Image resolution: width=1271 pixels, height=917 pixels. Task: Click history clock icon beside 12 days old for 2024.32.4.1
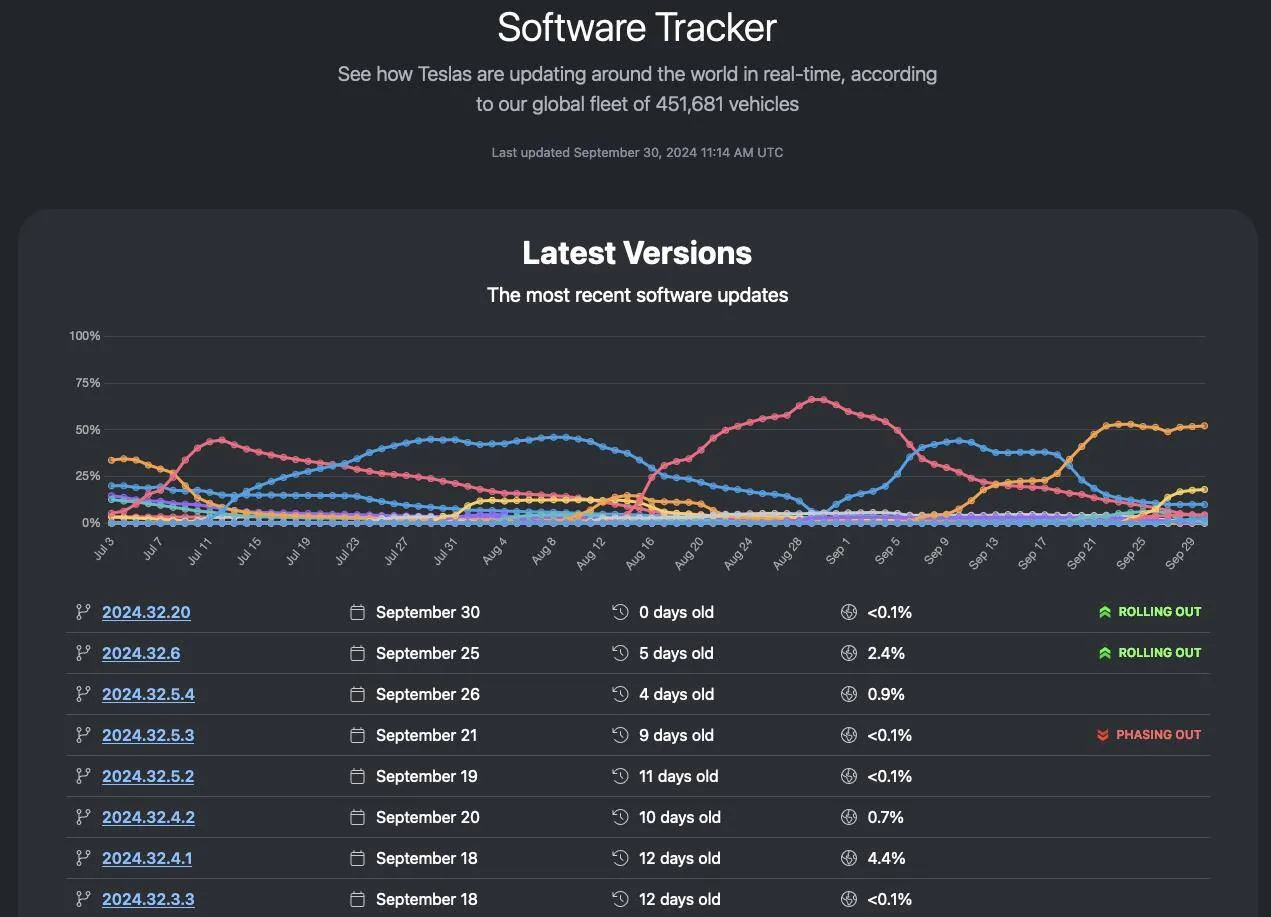[x=620, y=858]
